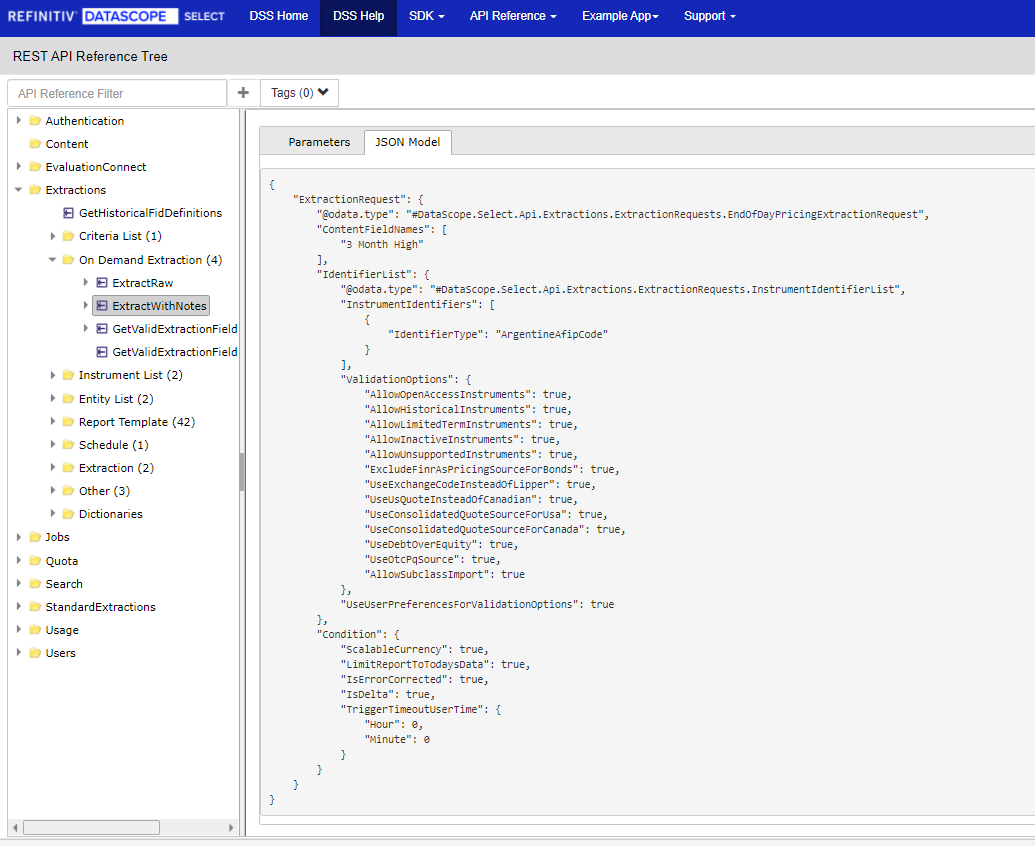The height and width of the screenshot is (846, 1035).
Task: Select the Entity List (2) tree label
Action: tap(116, 399)
